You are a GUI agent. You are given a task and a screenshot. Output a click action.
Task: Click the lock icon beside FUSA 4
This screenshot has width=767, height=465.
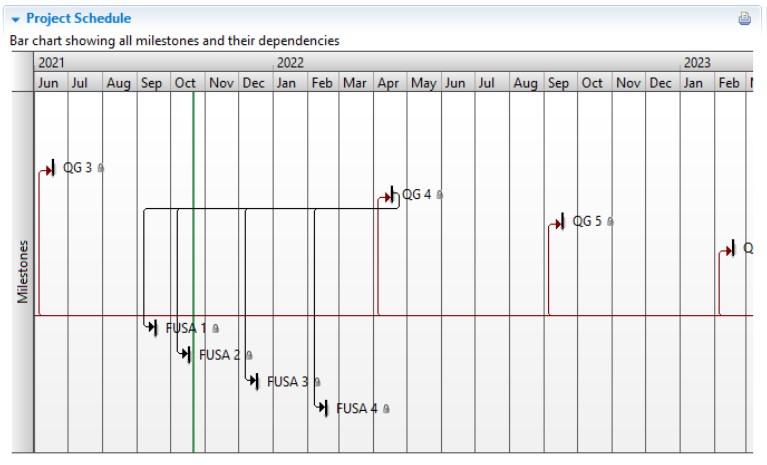pyautogui.click(x=386, y=408)
